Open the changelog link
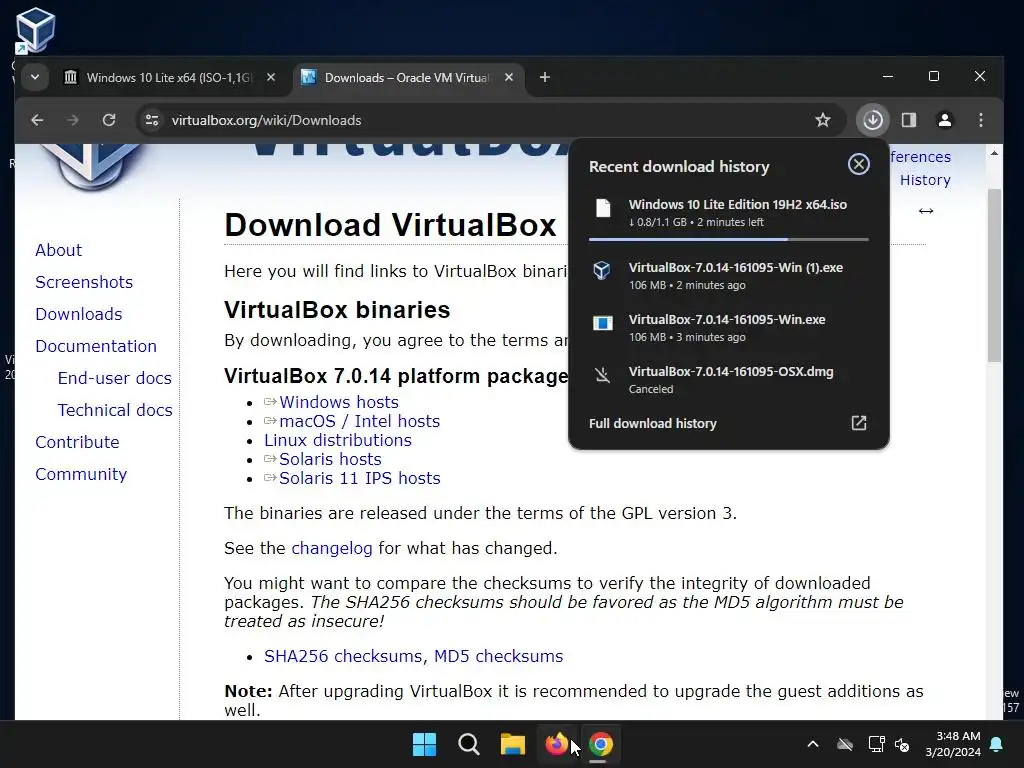Viewport: 1024px width, 768px height. point(332,548)
